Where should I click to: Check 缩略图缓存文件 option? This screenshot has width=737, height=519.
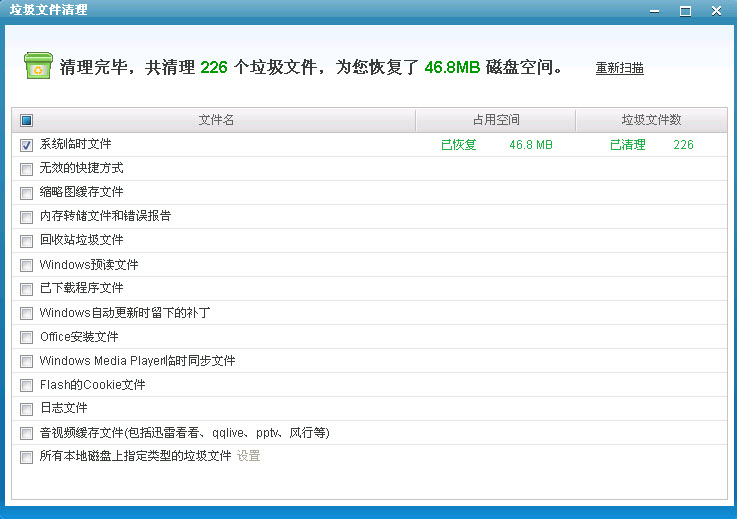(x=26, y=193)
